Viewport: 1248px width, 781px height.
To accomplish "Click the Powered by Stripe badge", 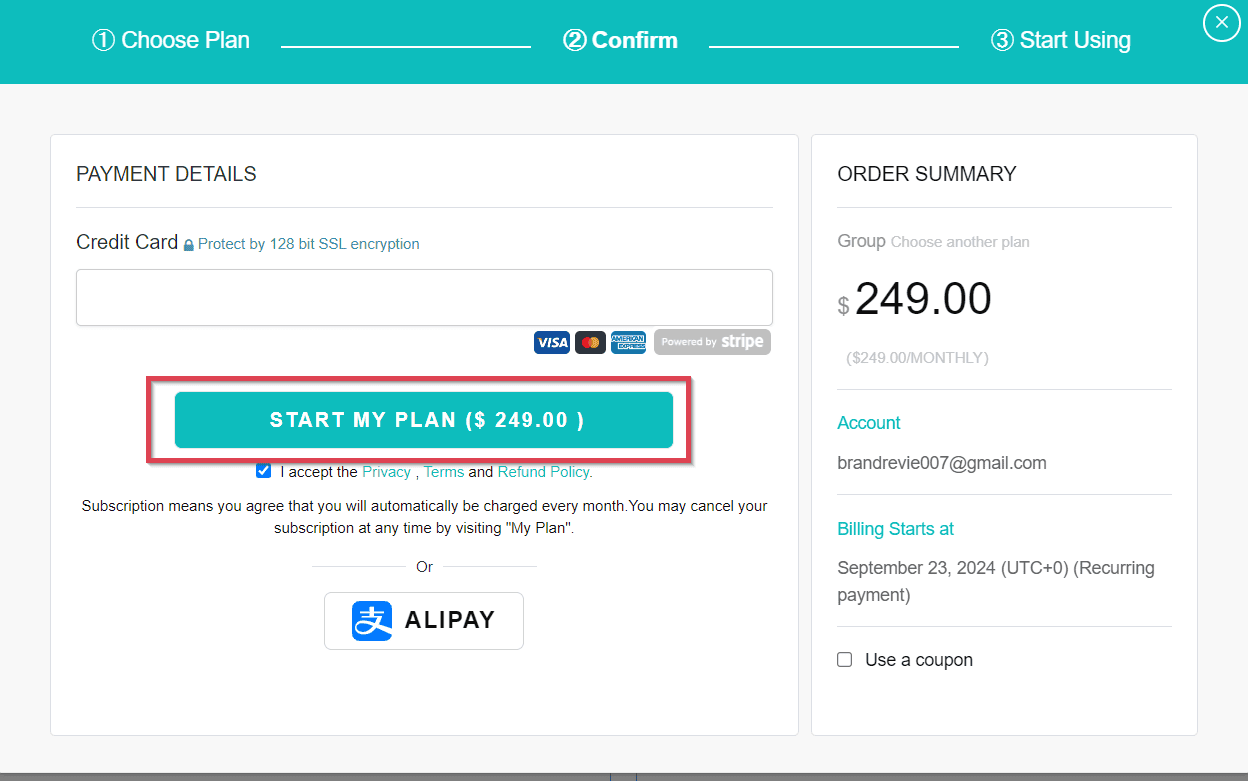I will [x=712, y=342].
